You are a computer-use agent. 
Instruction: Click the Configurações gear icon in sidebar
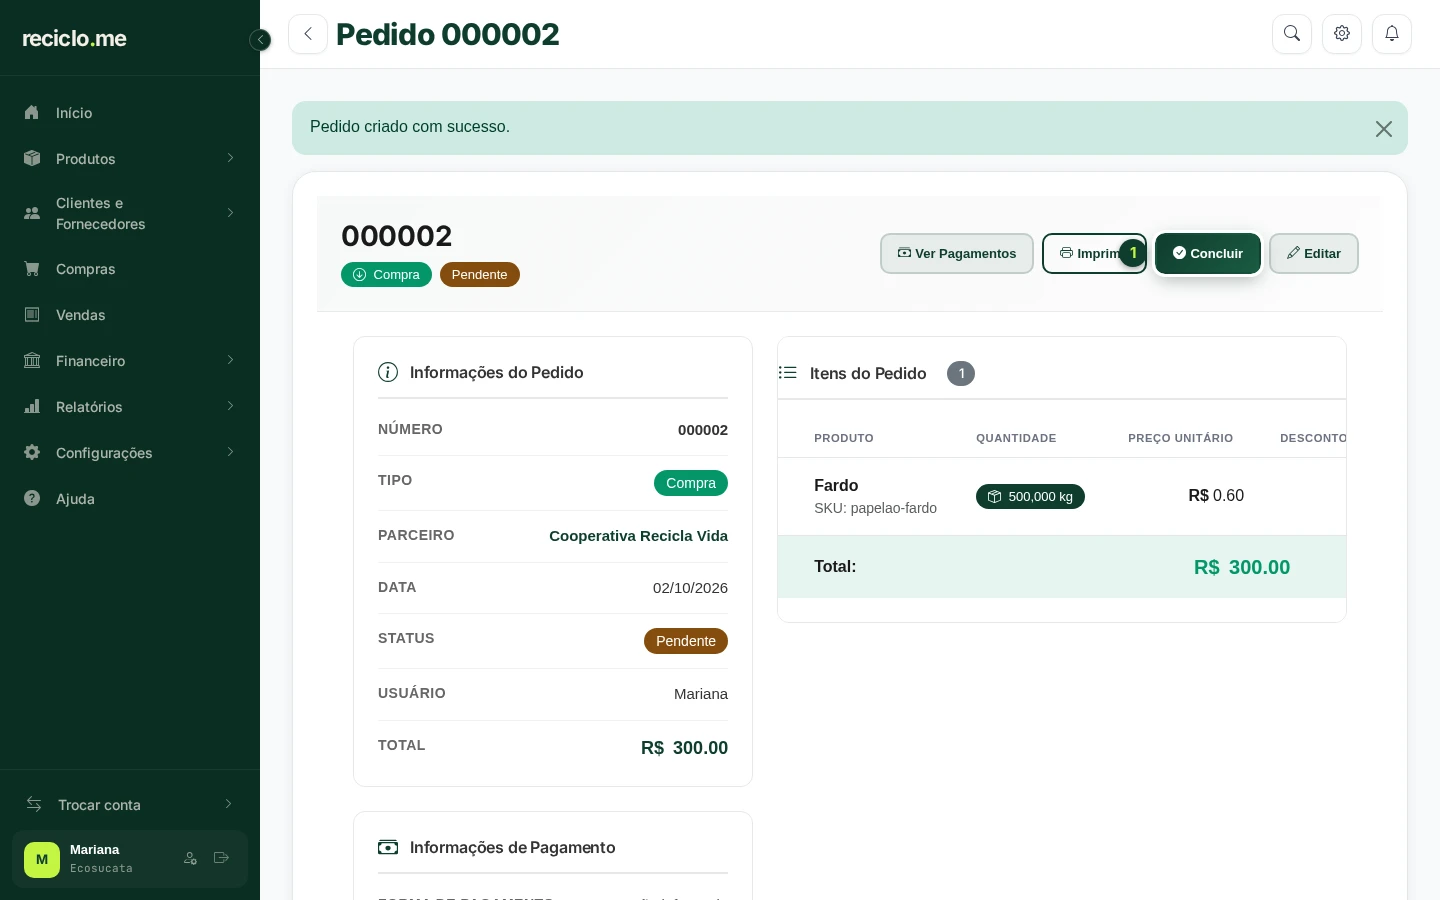(32, 453)
